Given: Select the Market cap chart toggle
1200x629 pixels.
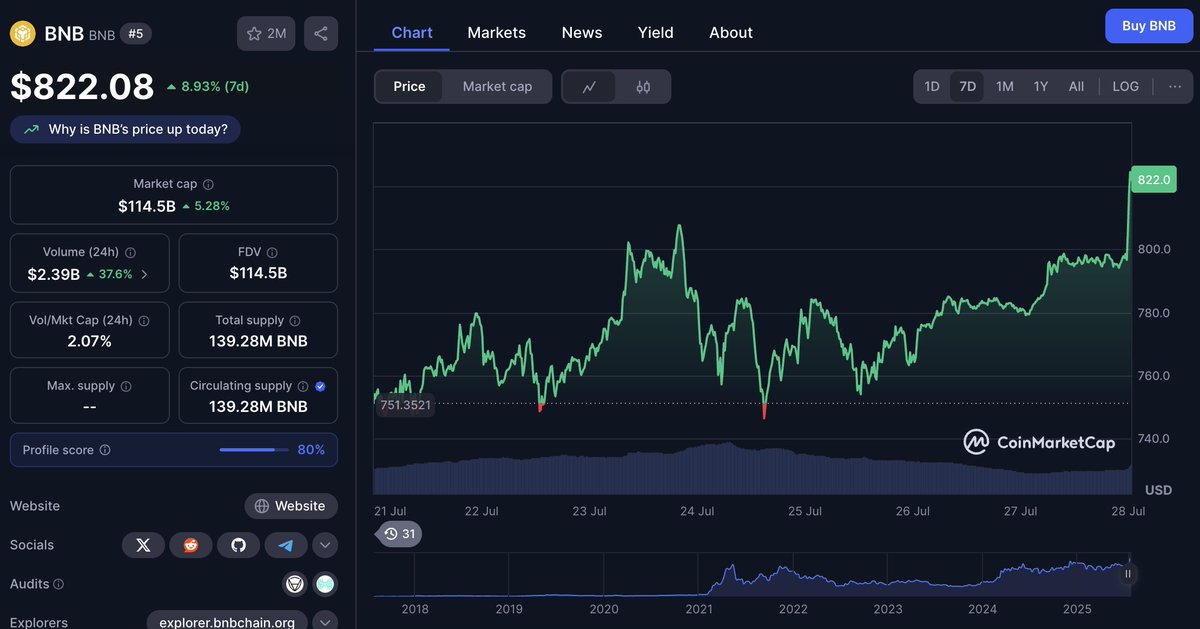Looking at the screenshot, I should click(x=497, y=87).
